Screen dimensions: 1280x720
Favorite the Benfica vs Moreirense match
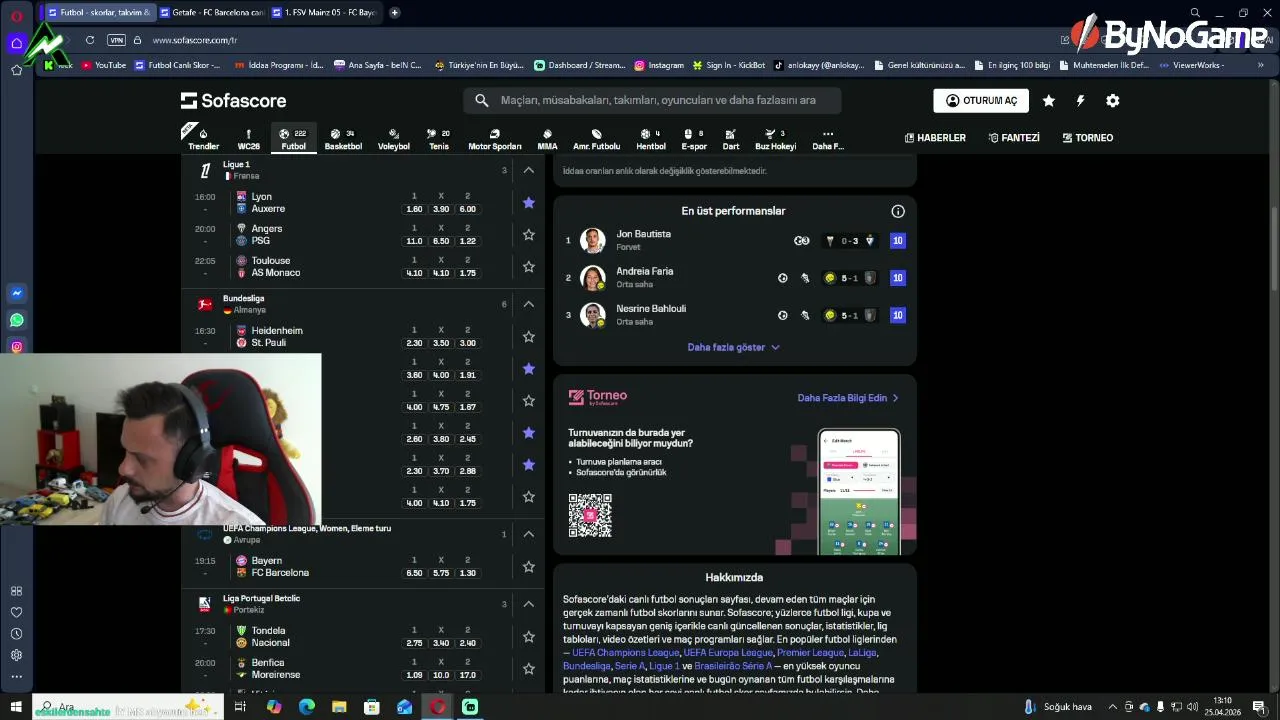point(528,669)
